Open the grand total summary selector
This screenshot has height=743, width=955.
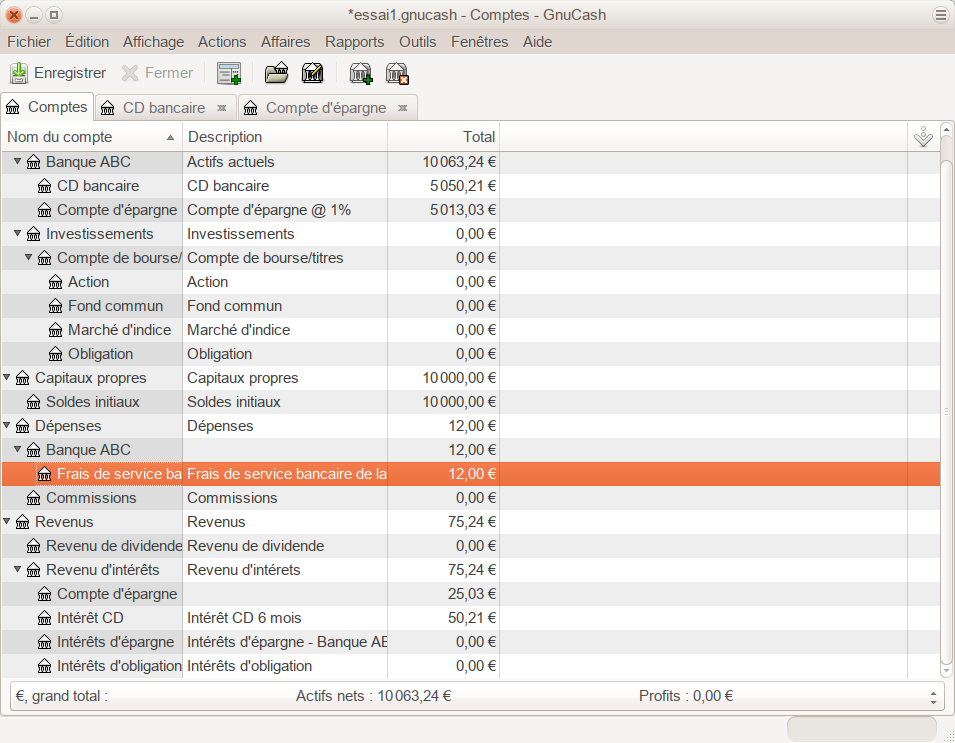934,697
